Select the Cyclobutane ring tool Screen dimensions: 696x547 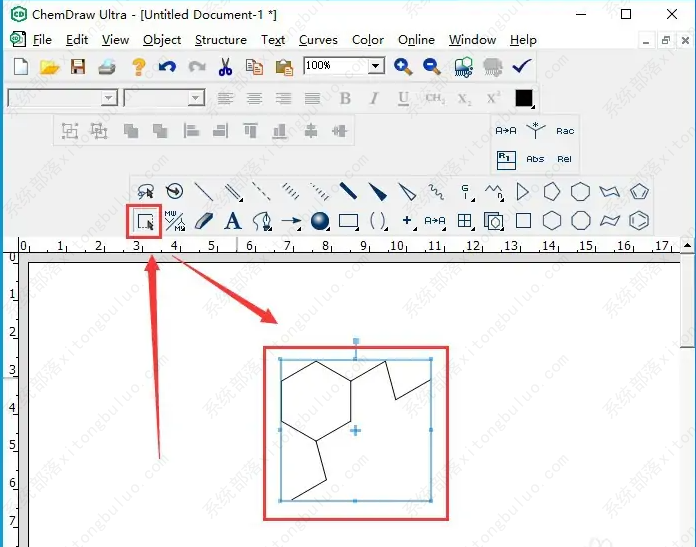(x=523, y=221)
